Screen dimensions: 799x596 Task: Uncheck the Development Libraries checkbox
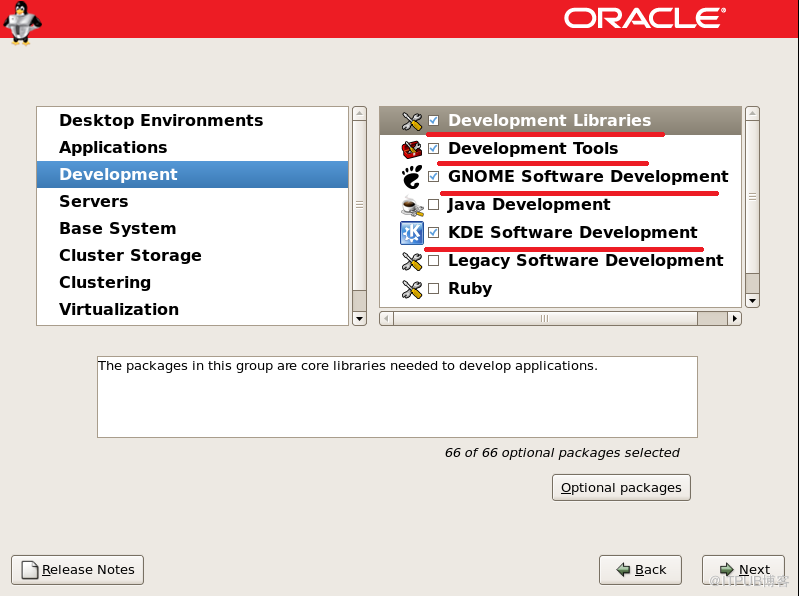(434, 121)
